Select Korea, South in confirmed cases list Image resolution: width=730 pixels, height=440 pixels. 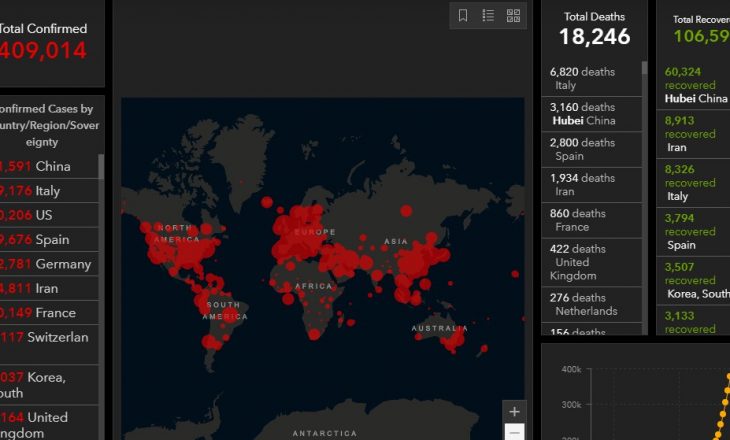49,385
